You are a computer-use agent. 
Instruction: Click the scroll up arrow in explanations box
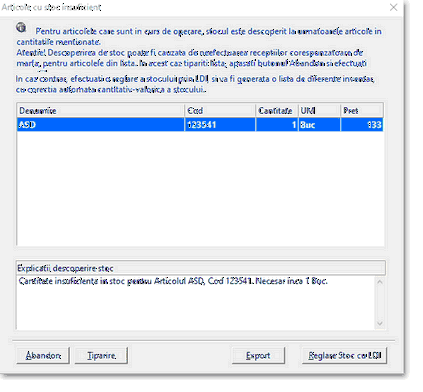pos(379,282)
